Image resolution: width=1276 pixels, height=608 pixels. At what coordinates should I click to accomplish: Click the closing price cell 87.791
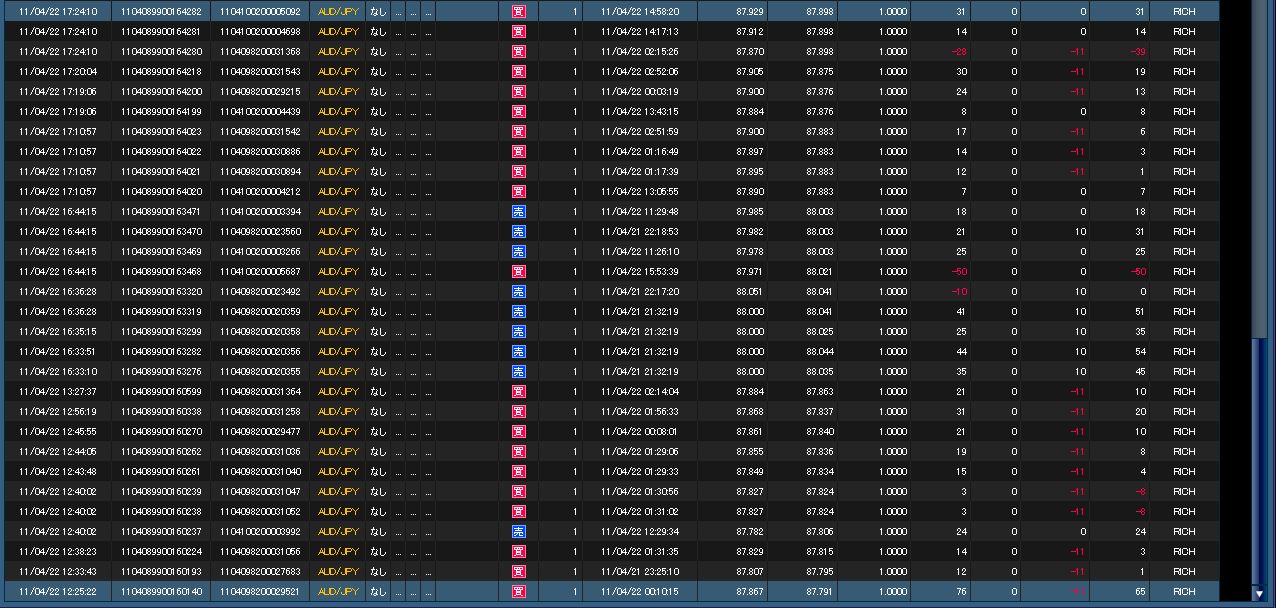(819, 592)
